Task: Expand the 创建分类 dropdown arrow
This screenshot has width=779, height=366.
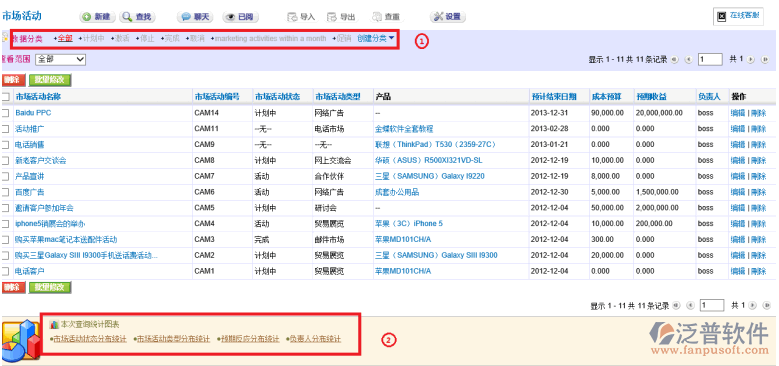Action: (x=392, y=38)
